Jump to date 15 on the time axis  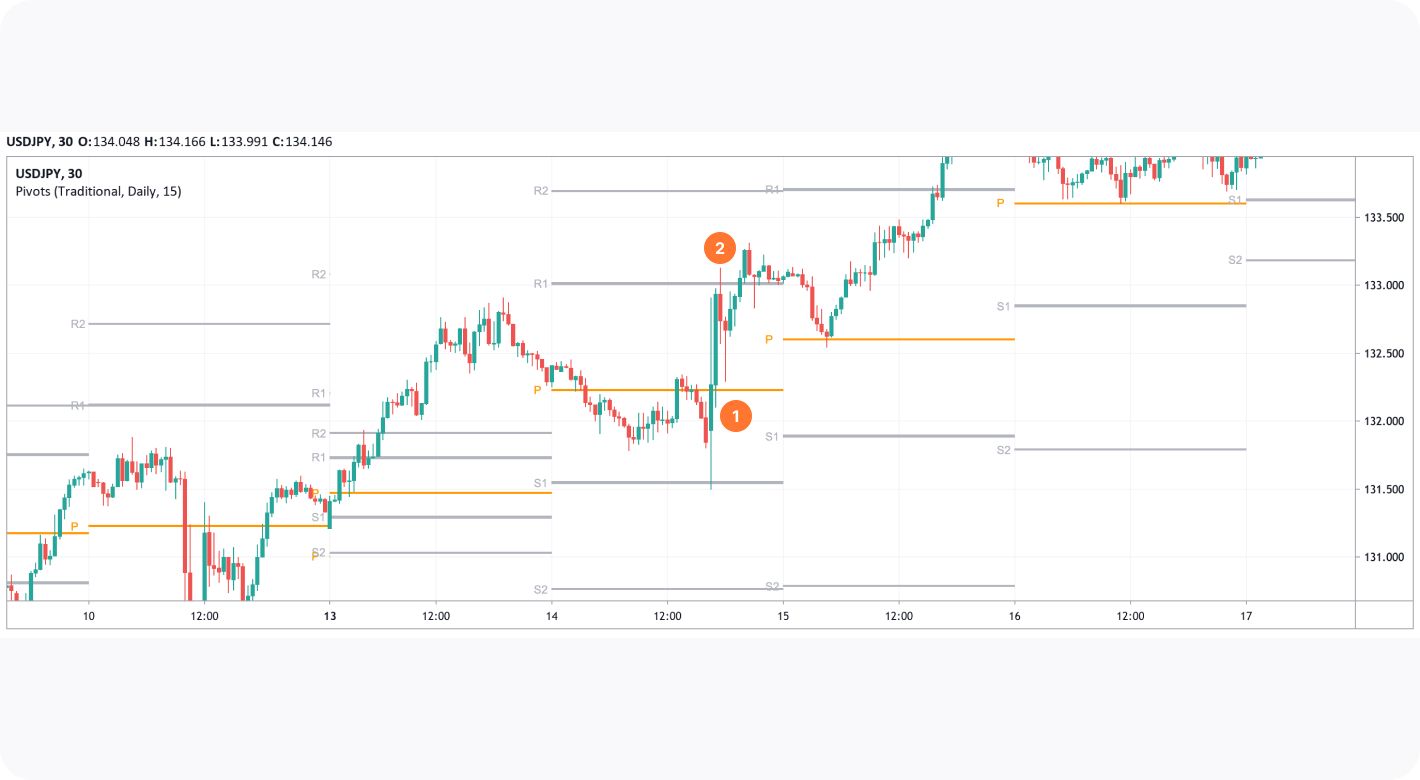click(783, 616)
